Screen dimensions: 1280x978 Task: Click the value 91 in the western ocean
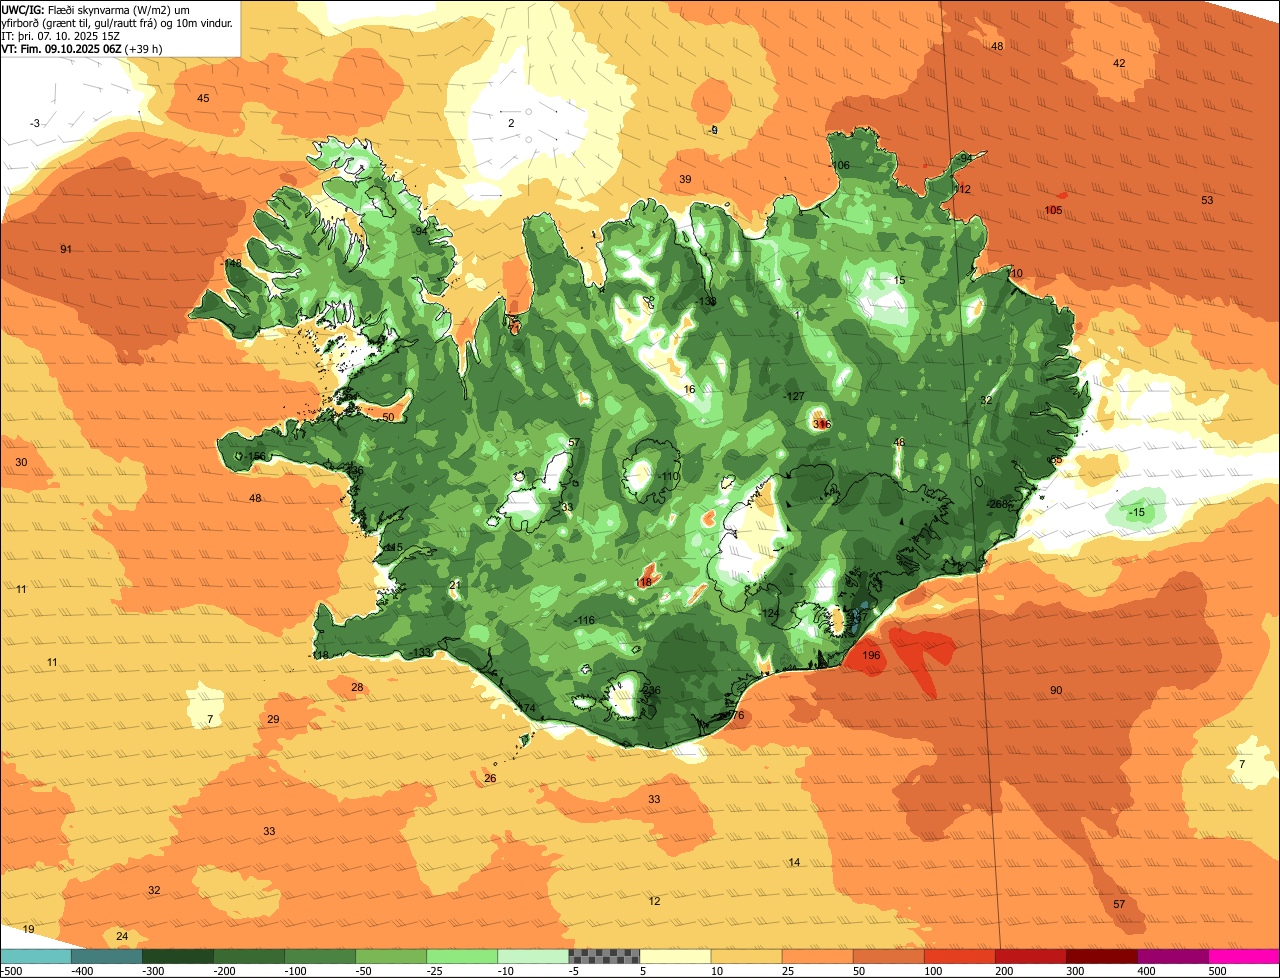click(x=66, y=249)
